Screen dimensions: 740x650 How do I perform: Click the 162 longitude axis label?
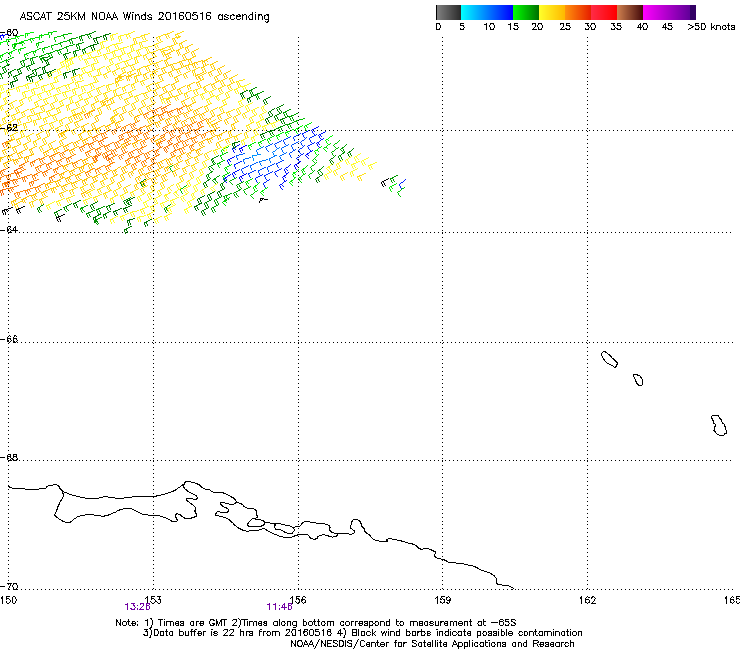(x=588, y=600)
